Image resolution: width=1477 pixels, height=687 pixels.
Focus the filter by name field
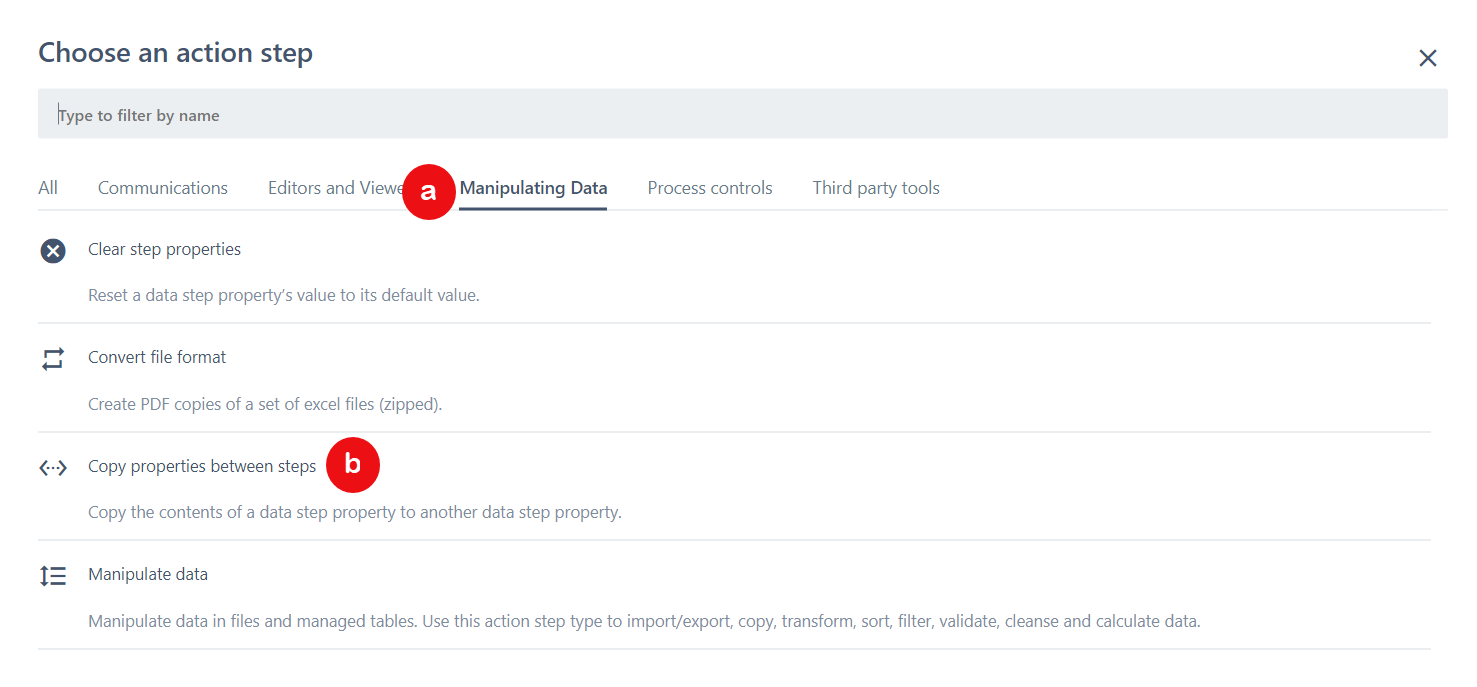pos(742,115)
